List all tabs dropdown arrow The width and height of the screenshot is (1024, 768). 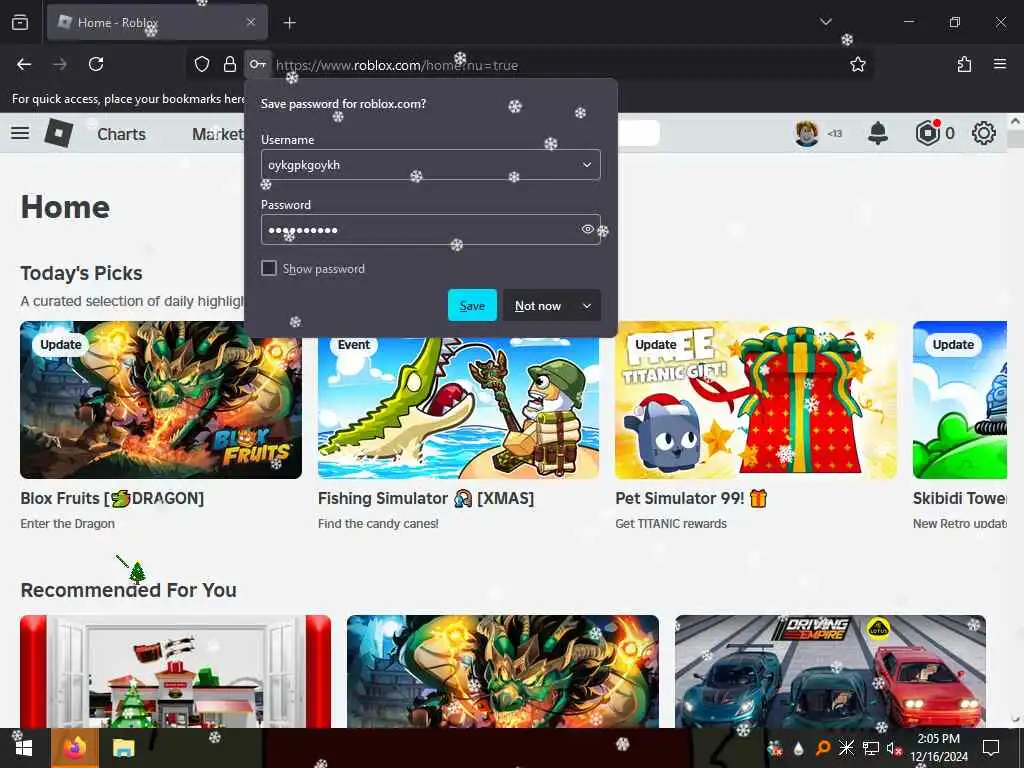tap(825, 22)
